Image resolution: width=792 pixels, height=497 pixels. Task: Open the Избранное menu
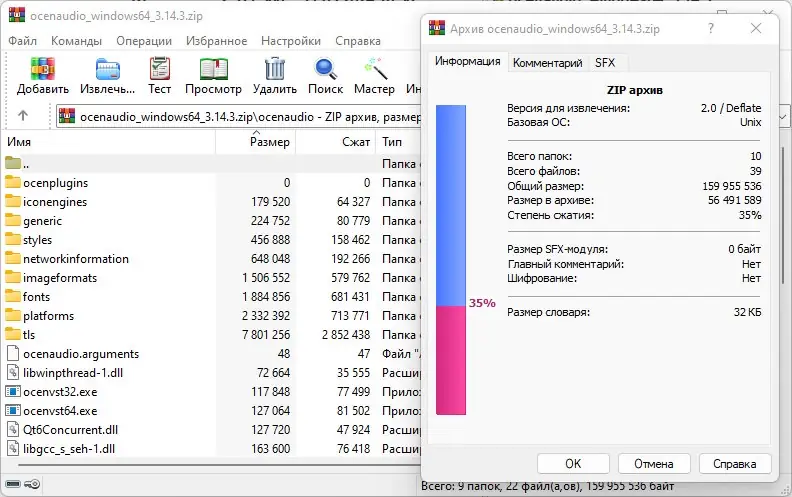click(x=216, y=41)
